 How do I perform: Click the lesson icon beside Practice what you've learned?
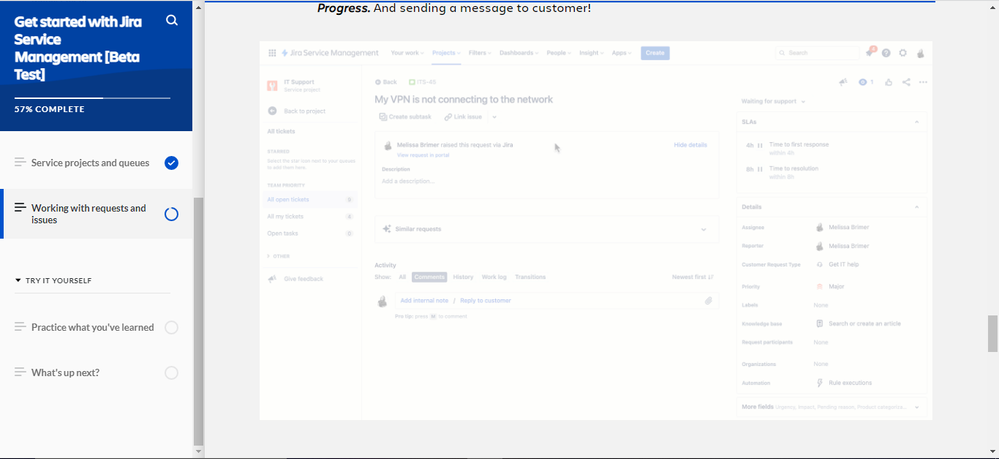point(20,327)
